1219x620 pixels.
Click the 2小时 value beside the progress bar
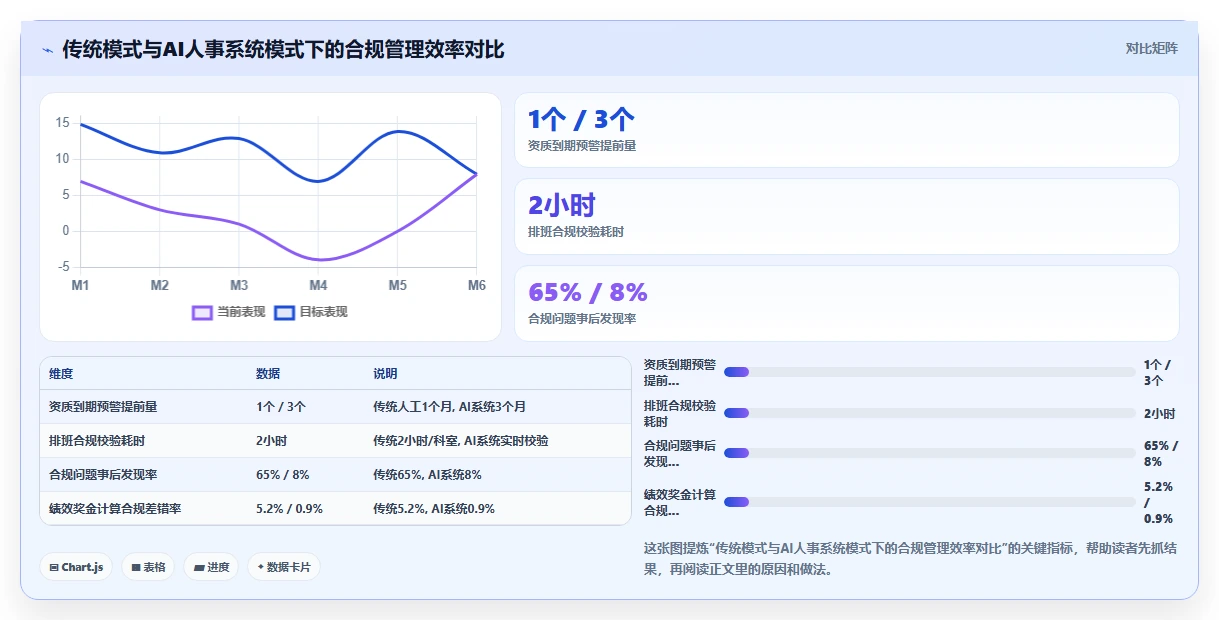1160,413
